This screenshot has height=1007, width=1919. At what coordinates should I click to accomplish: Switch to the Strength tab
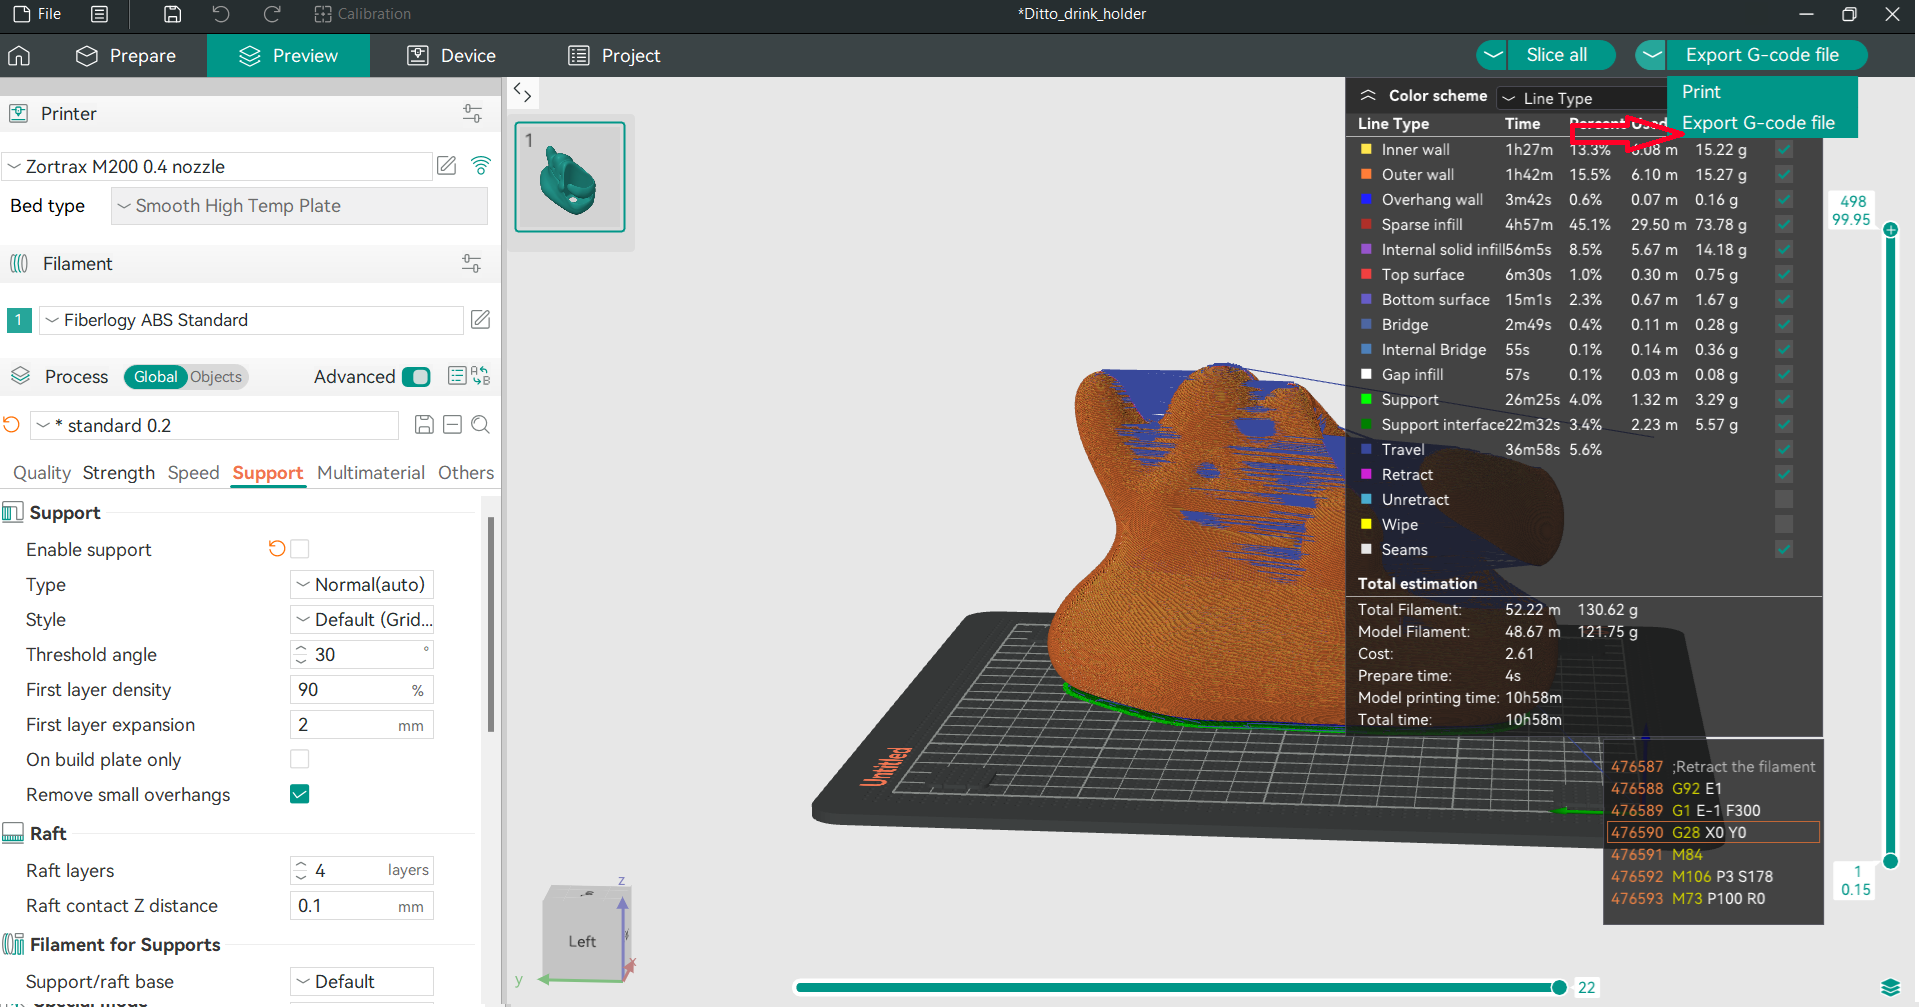click(x=118, y=473)
